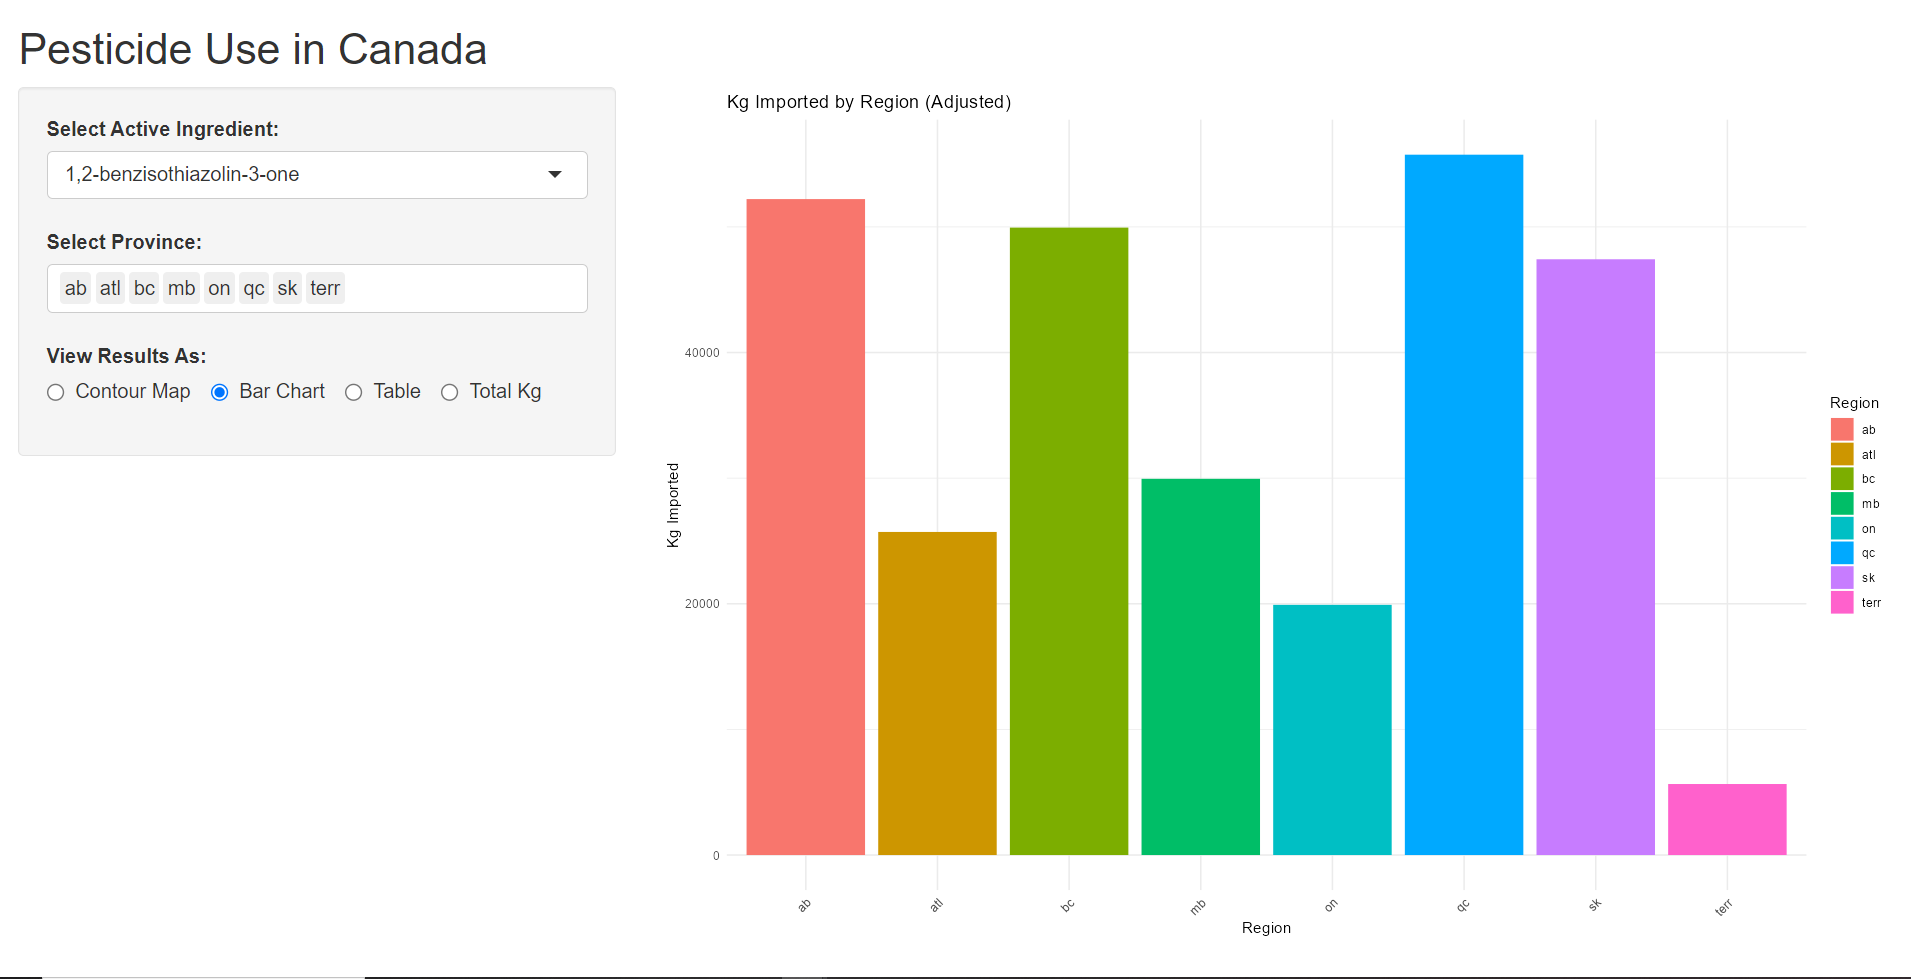Click empty area of Select Province field
Screen dimensions: 1911x979
coord(465,288)
